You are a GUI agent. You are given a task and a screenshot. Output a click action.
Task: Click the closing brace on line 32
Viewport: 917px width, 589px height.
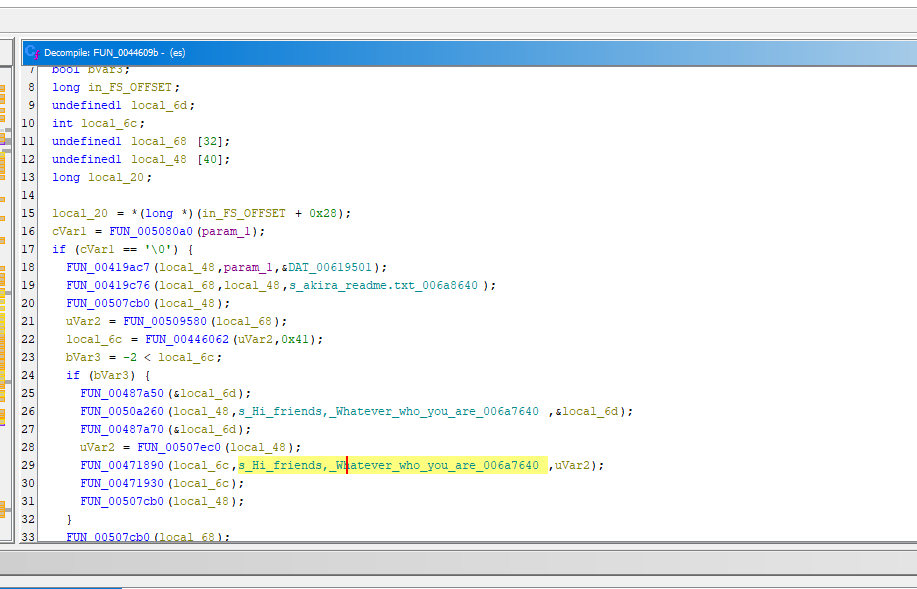tap(70, 519)
